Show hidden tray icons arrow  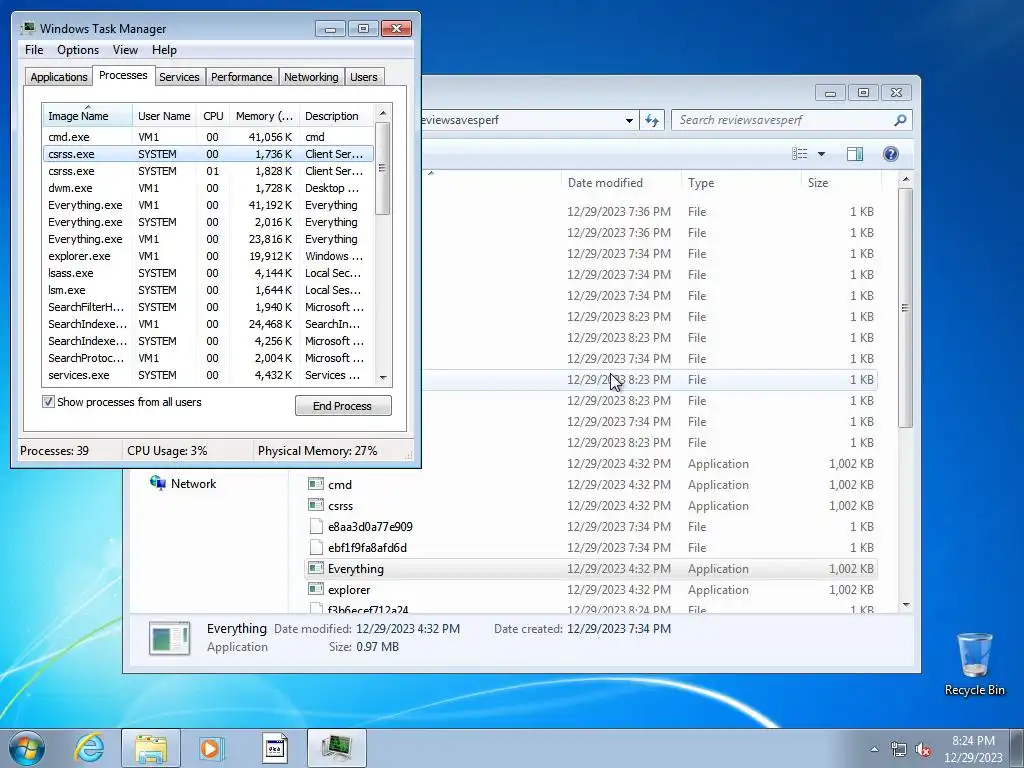(x=874, y=750)
